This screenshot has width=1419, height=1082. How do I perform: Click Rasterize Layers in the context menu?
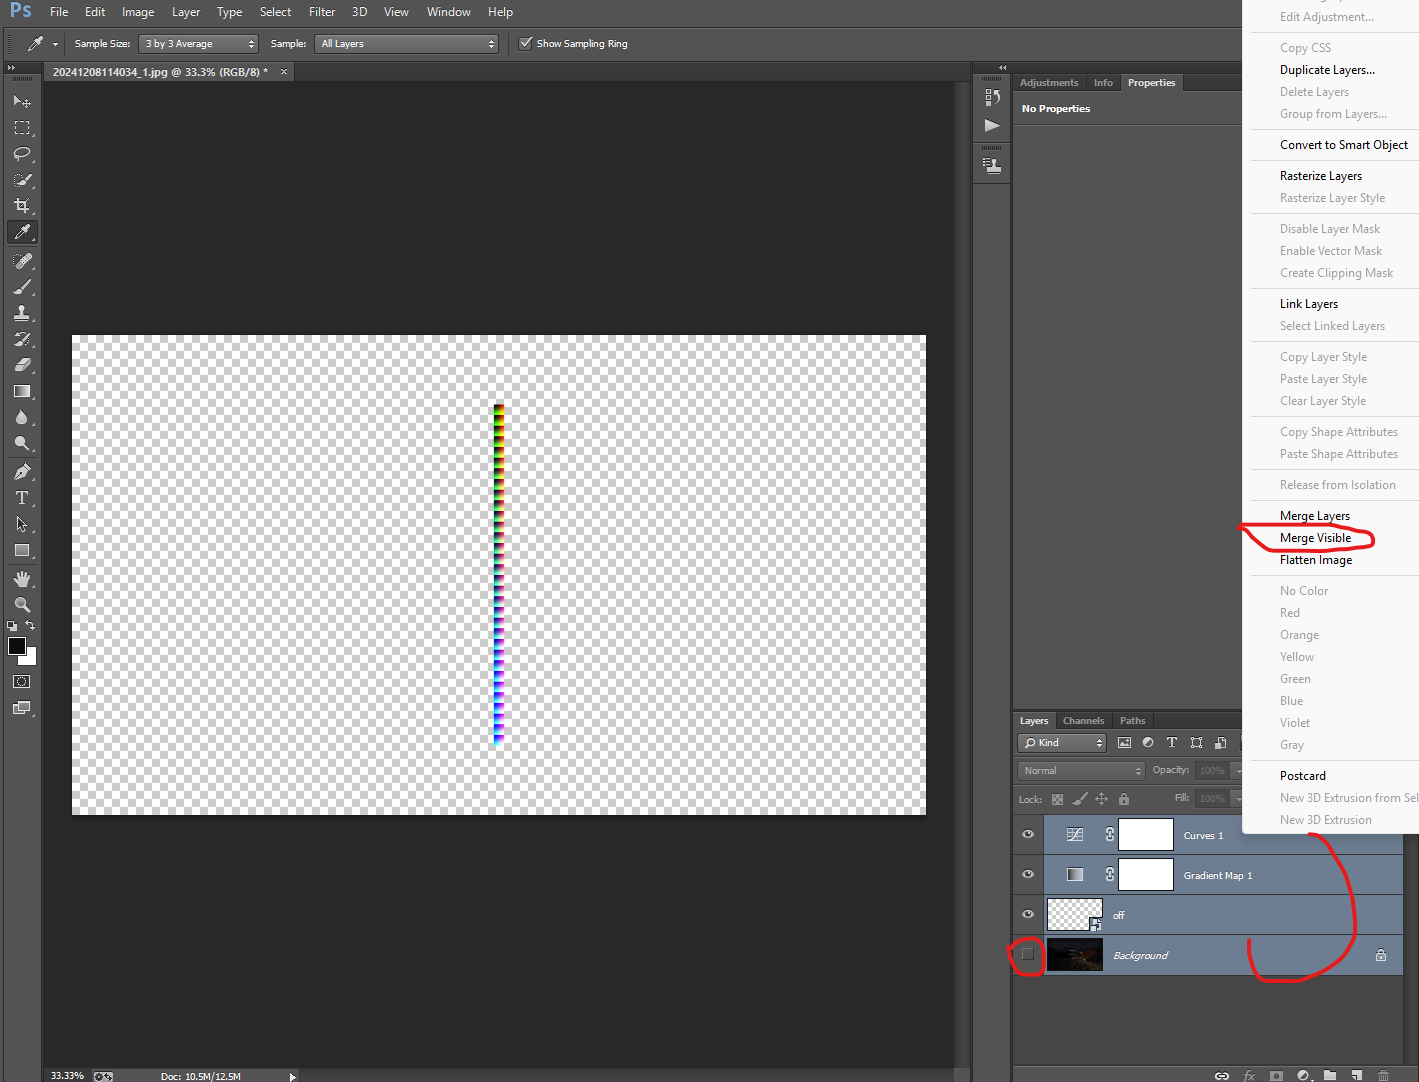[1321, 176]
